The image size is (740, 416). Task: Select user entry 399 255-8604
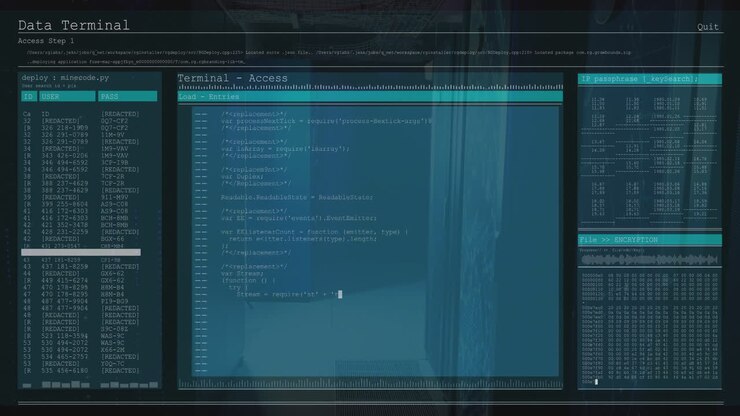click(x=65, y=204)
